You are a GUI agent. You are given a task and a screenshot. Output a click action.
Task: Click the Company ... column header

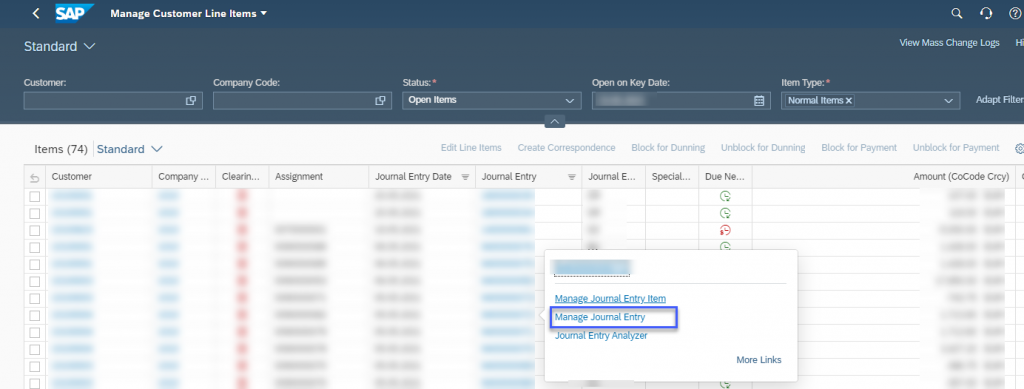[184, 177]
